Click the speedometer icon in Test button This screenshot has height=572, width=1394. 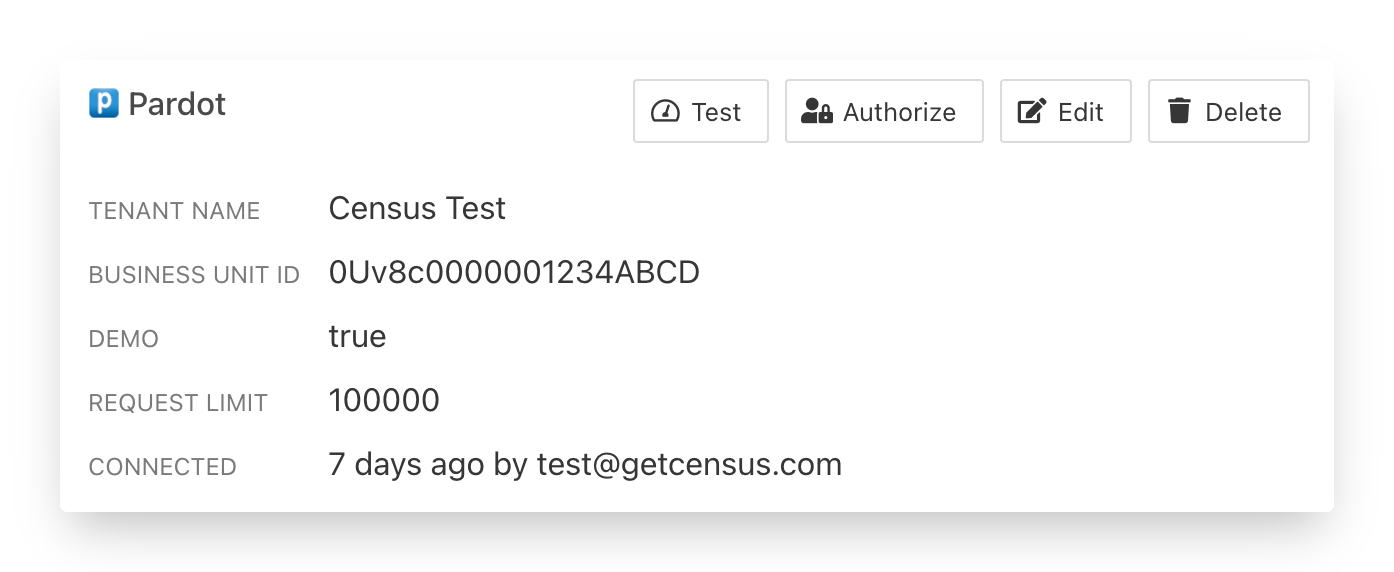click(x=665, y=112)
